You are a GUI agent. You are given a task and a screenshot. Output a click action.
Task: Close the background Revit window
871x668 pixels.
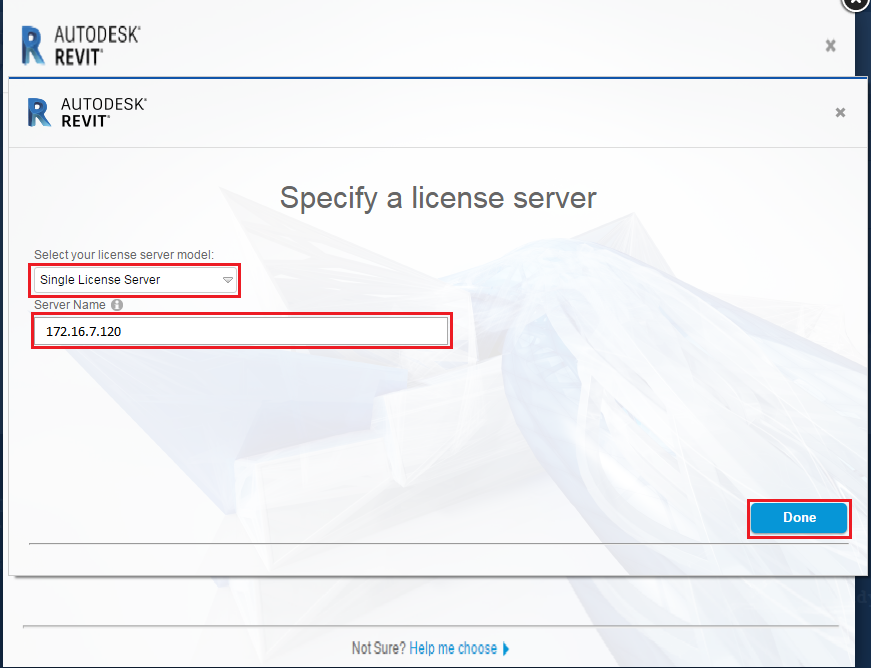pyautogui.click(x=830, y=45)
